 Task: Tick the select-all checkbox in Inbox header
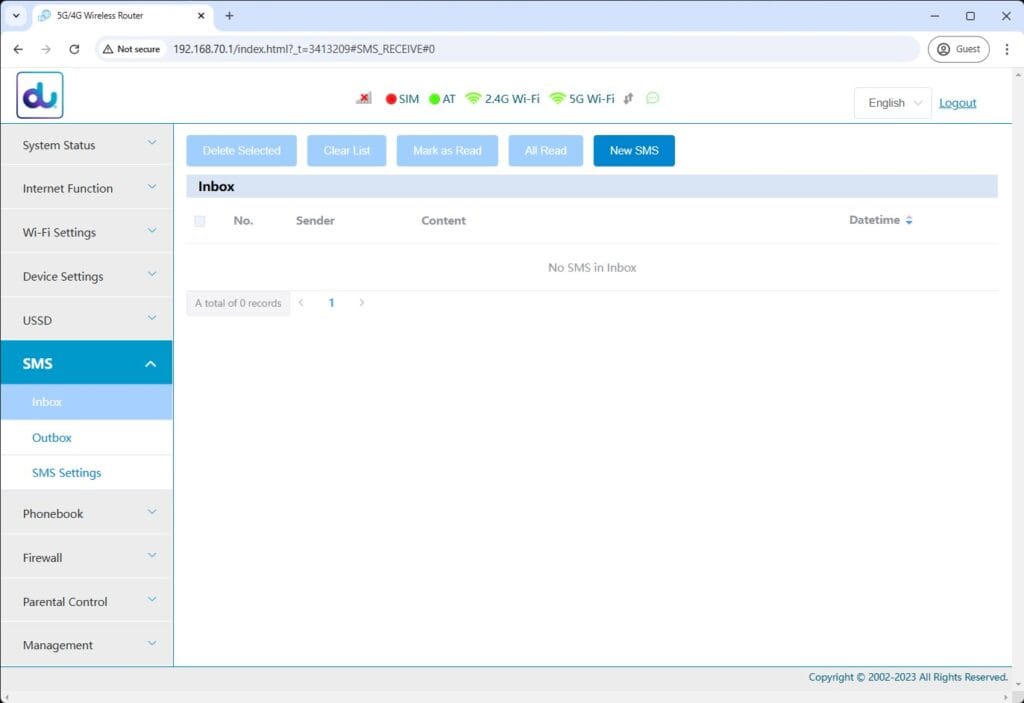click(x=200, y=221)
